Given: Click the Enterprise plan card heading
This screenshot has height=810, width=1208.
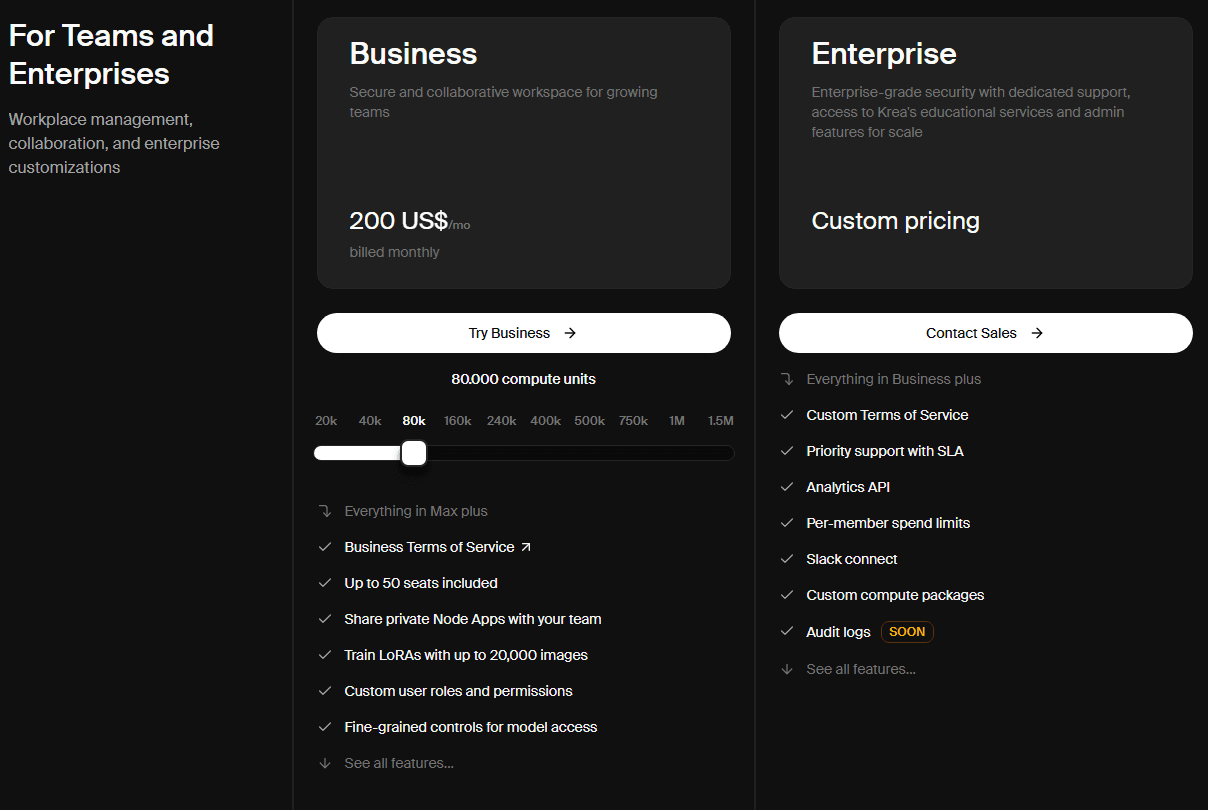Looking at the screenshot, I should coord(884,53).
